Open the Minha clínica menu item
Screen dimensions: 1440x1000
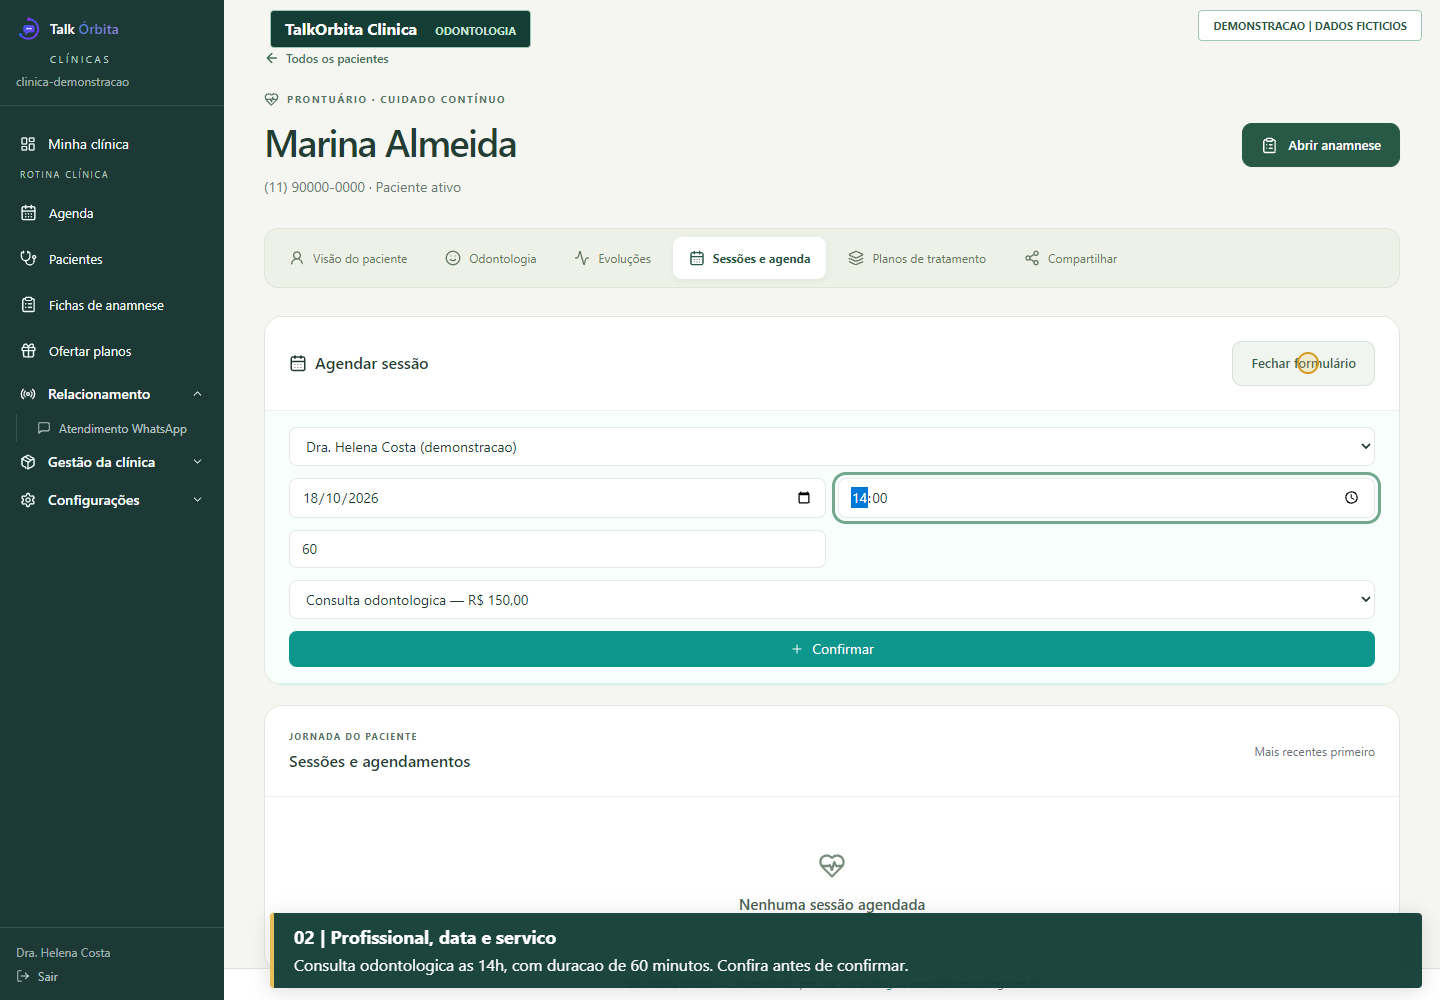pos(112,144)
